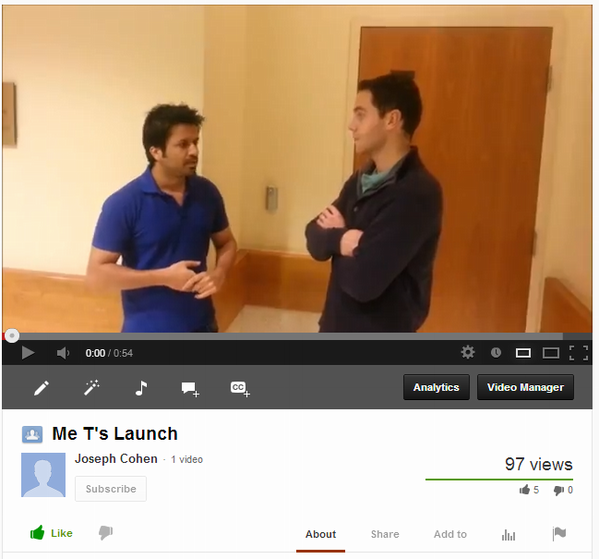The image size is (599, 559).
Task: Select the About tab
Action: point(321,534)
